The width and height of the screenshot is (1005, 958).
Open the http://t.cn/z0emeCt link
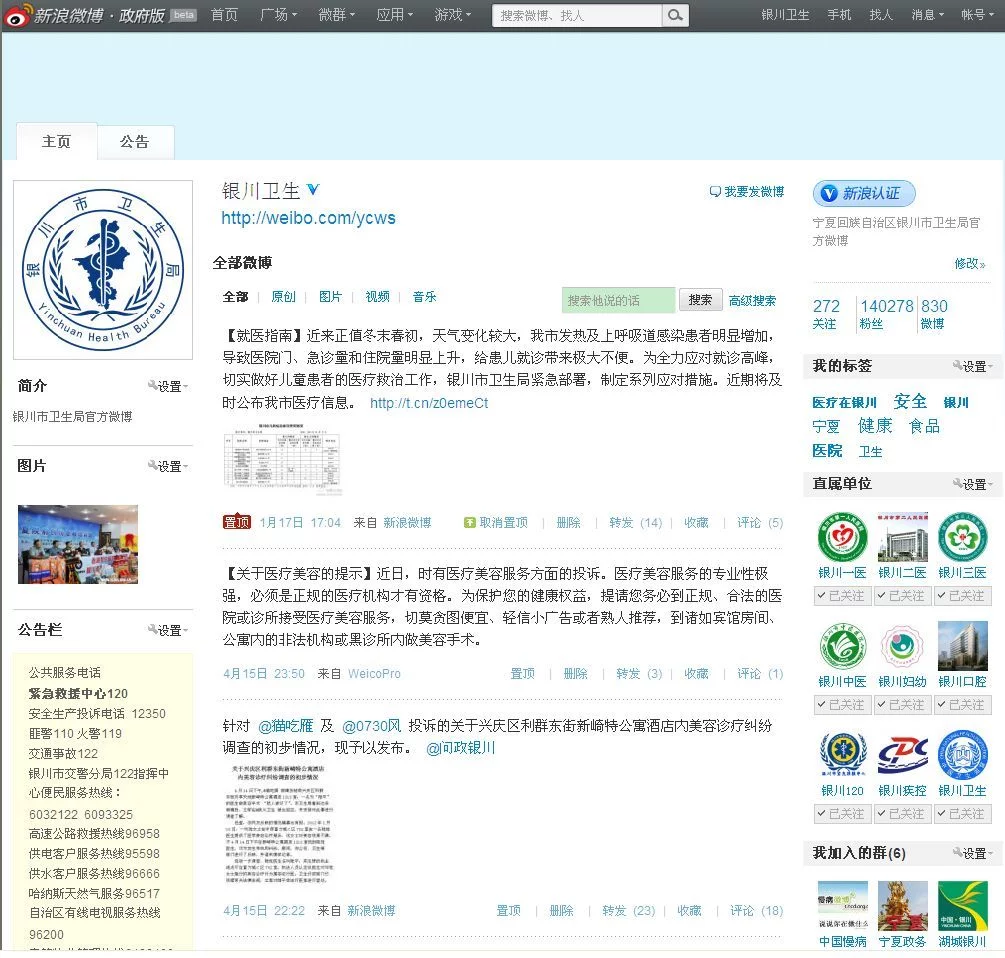point(429,403)
